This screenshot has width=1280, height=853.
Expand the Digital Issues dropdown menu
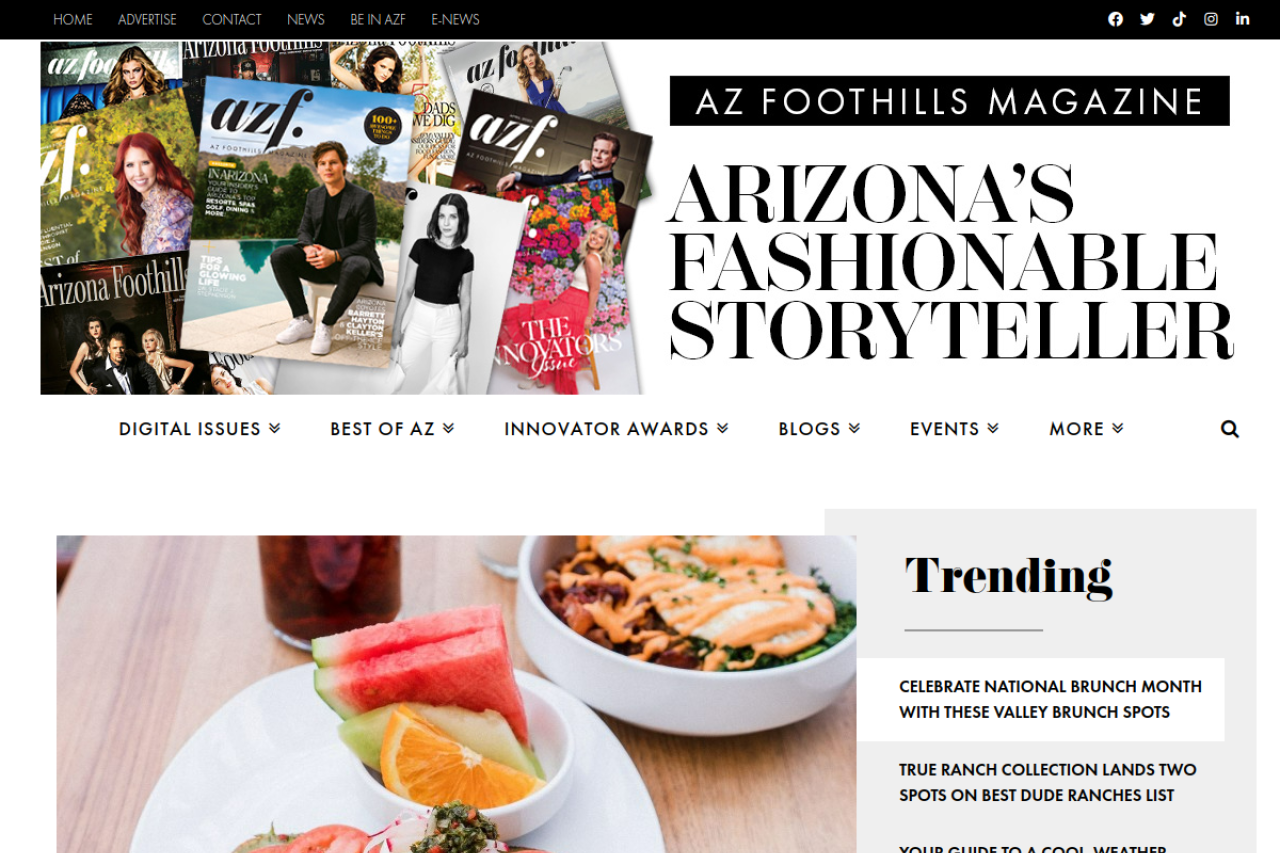(200, 429)
